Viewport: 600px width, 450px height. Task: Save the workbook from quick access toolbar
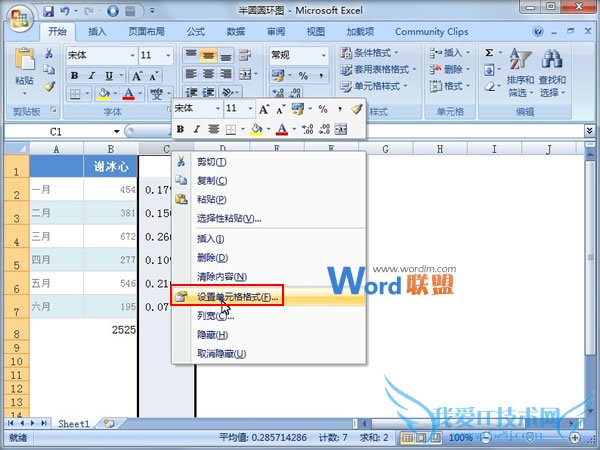pyautogui.click(x=49, y=11)
